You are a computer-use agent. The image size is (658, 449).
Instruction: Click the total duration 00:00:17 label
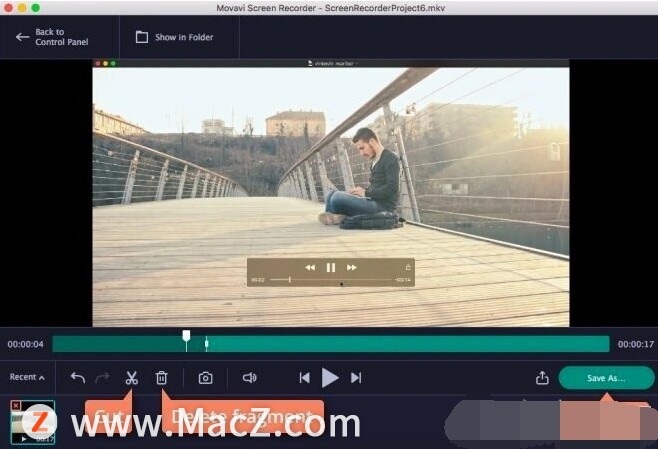tap(636, 344)
